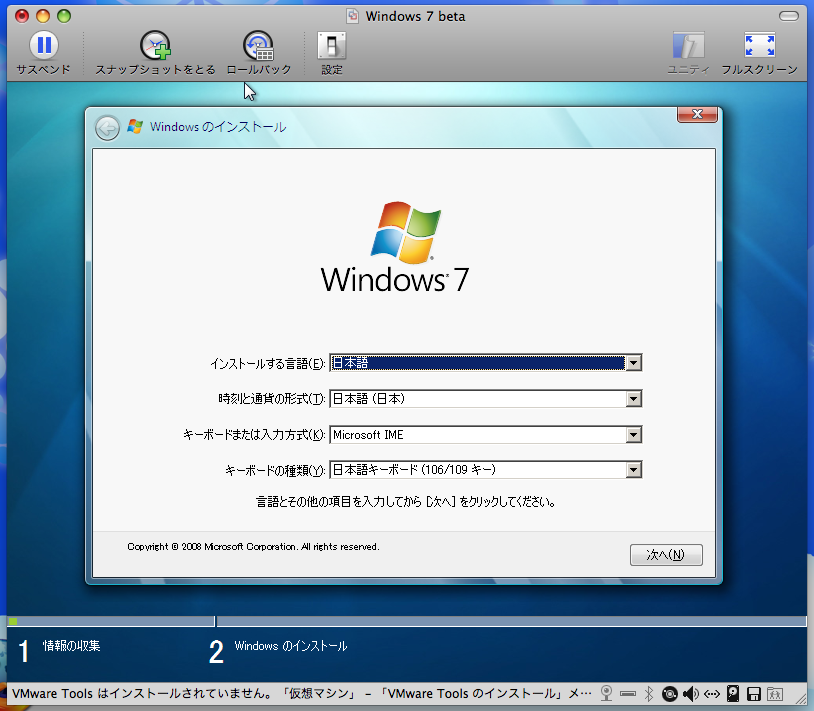The height and width of the screenshot is (711, 814).
Task: Click the キーボードの種類(Y): label
Action: [x=275, y=471]
